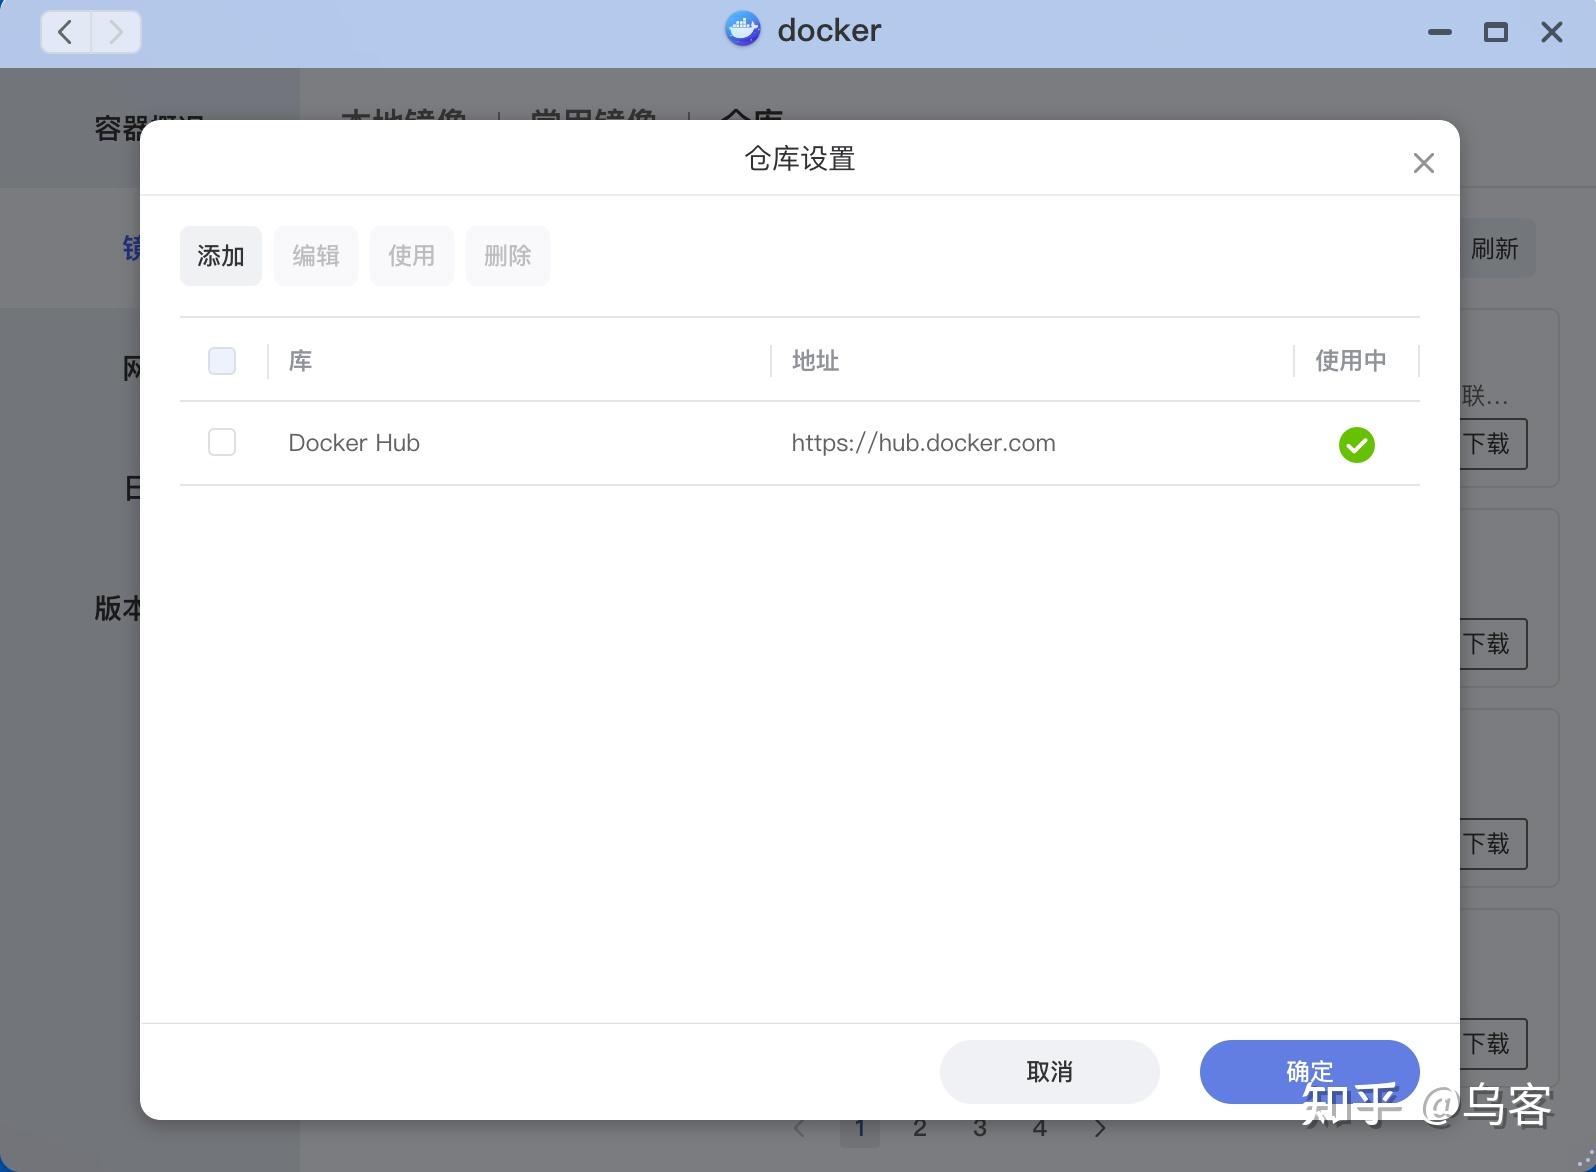
Task: Click 添加 to add a registry
Action: tap(221, 256)
